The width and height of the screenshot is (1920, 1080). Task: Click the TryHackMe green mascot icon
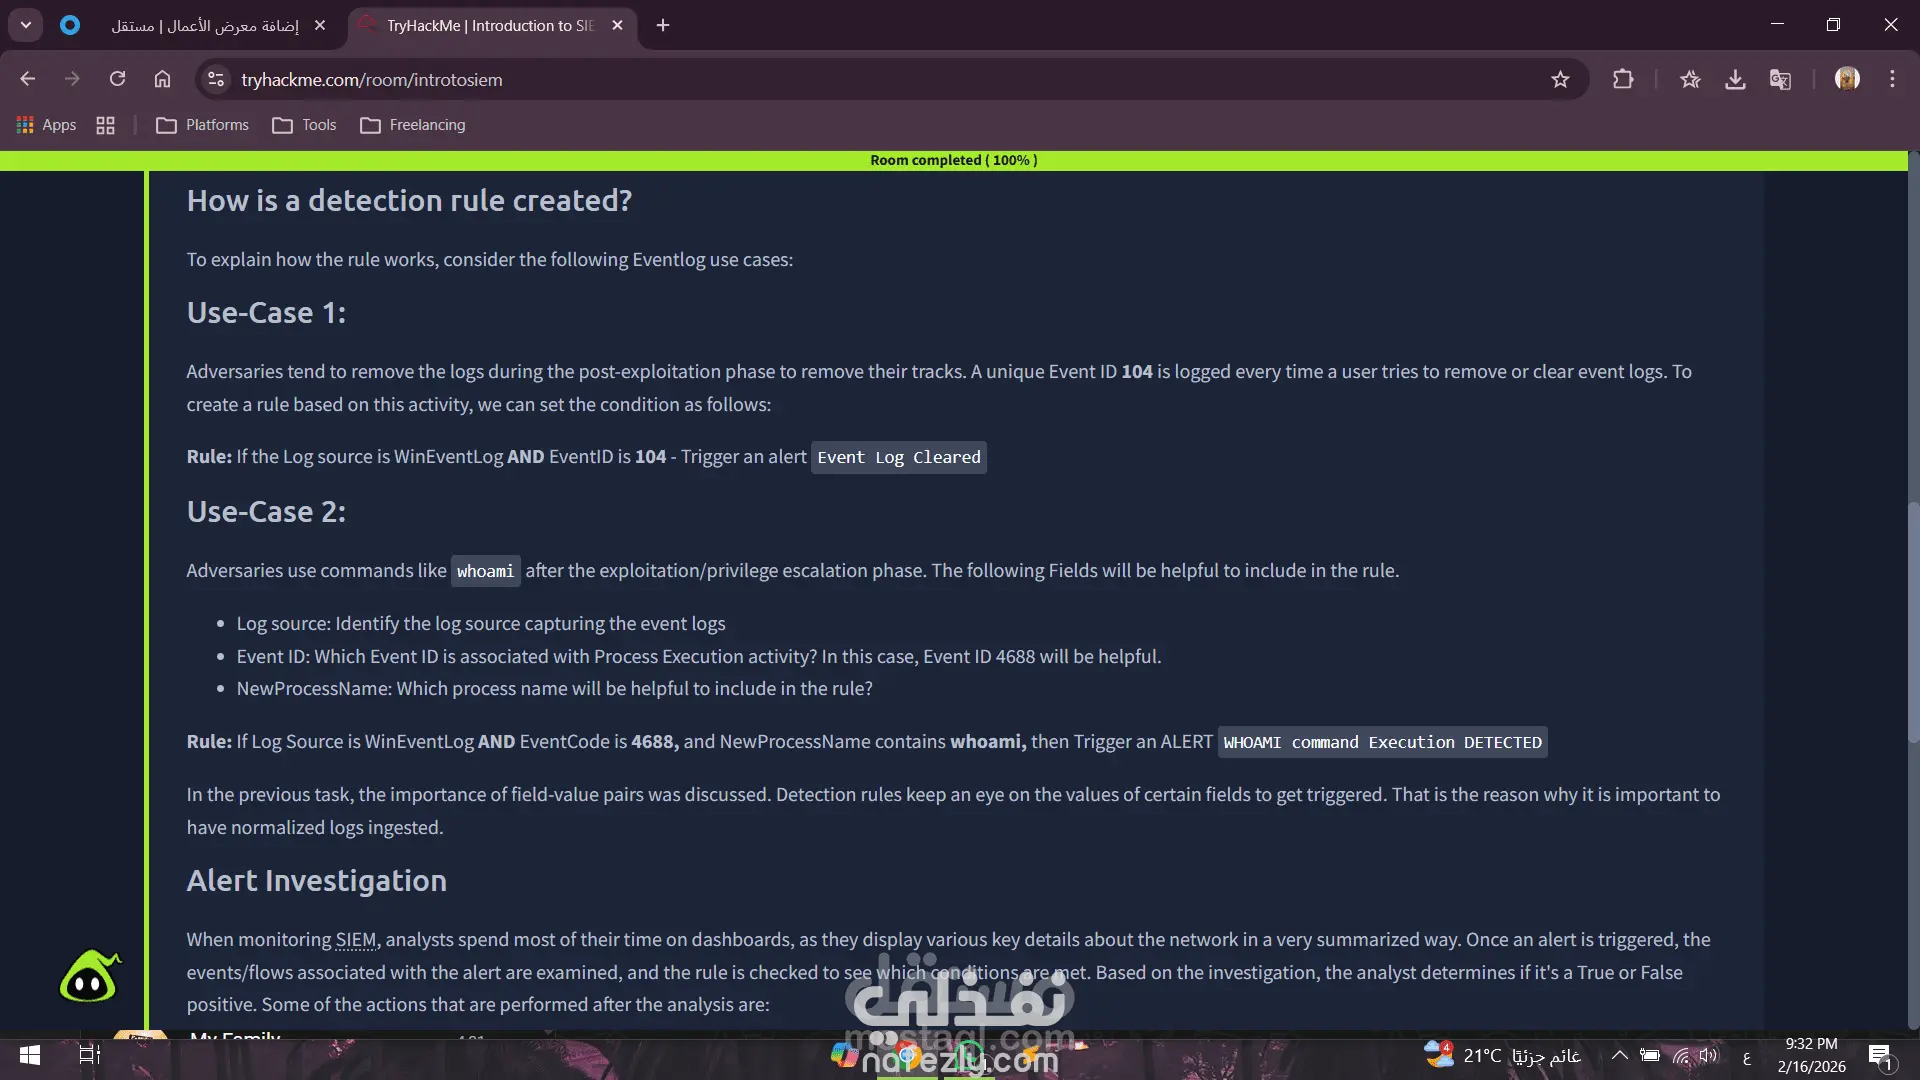pyautogui.click(x=90, y=977)
